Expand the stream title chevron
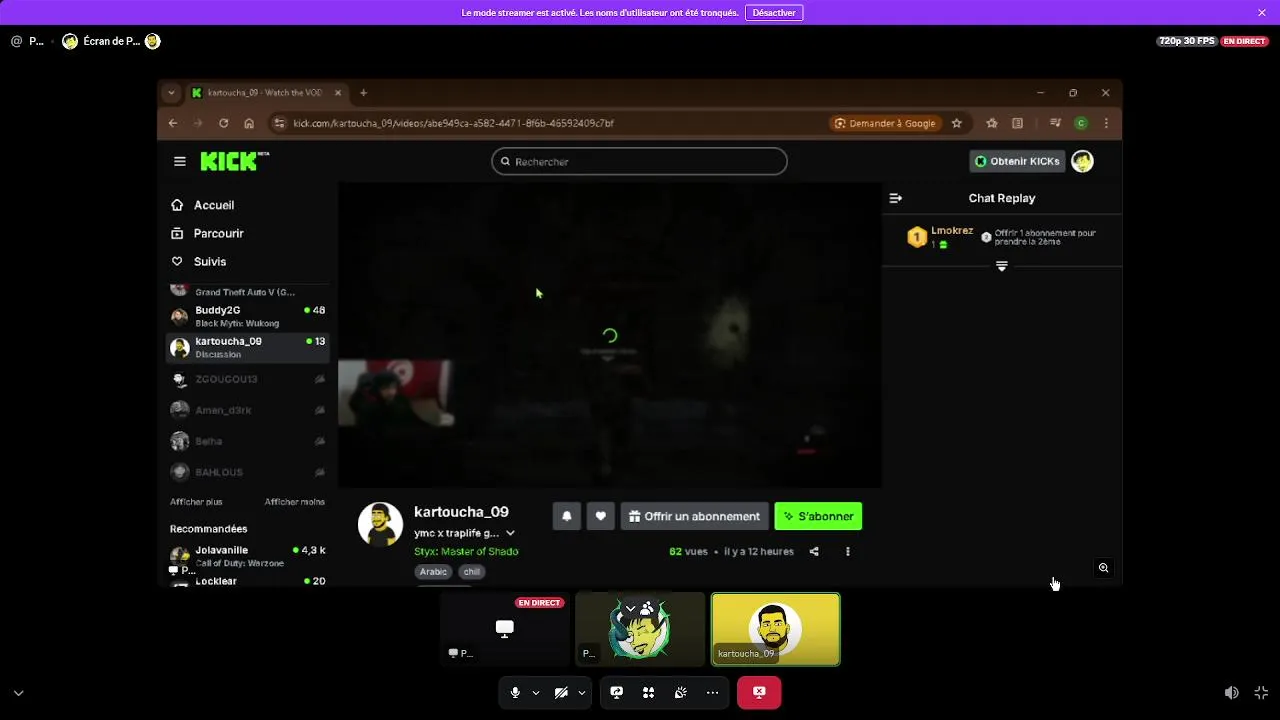This screenshot has height=720, width=1280. point(510,533)
